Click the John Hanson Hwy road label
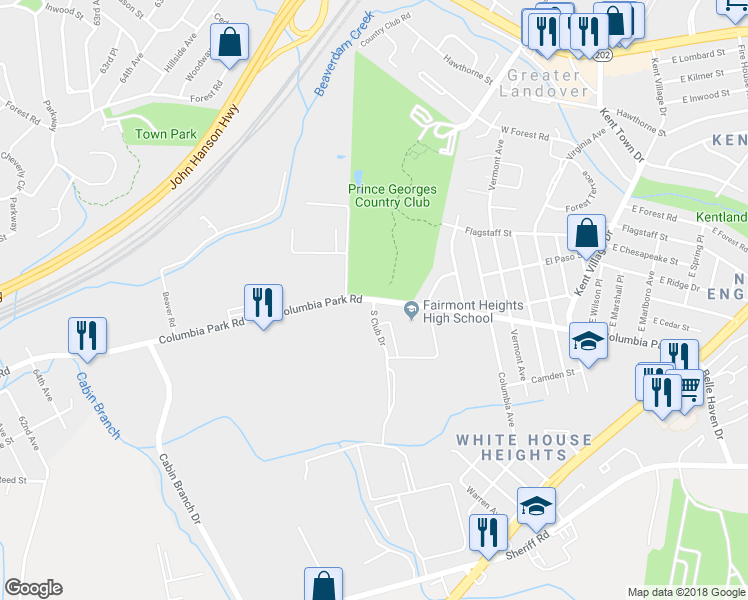748x600 pixels. point(204,147)
